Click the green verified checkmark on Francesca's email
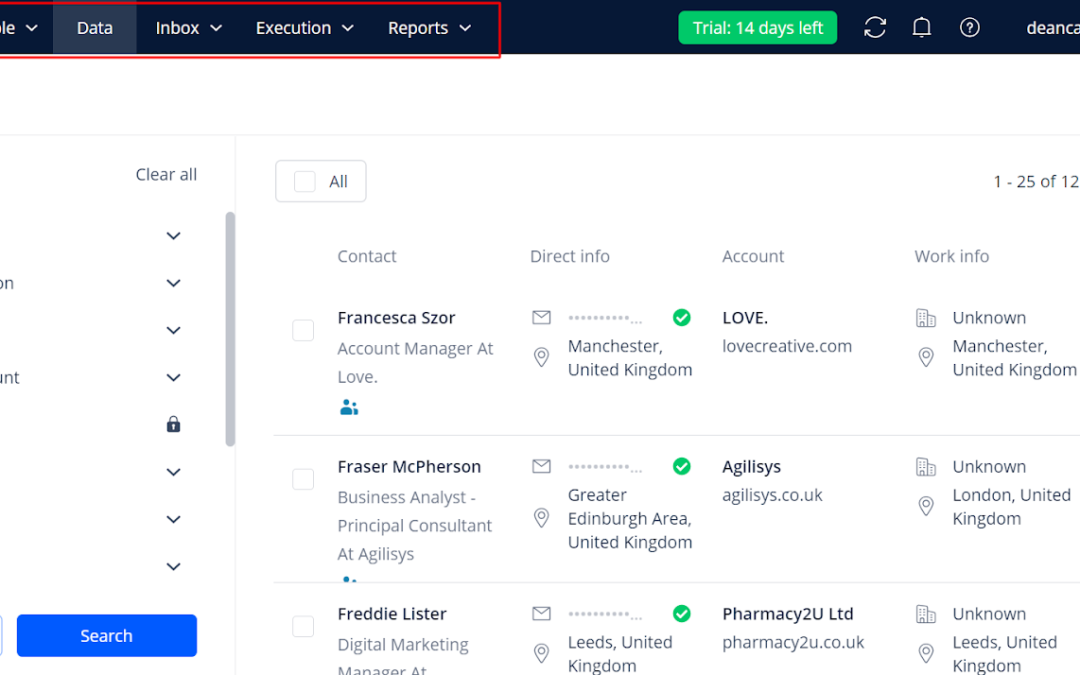 [681, 317]
